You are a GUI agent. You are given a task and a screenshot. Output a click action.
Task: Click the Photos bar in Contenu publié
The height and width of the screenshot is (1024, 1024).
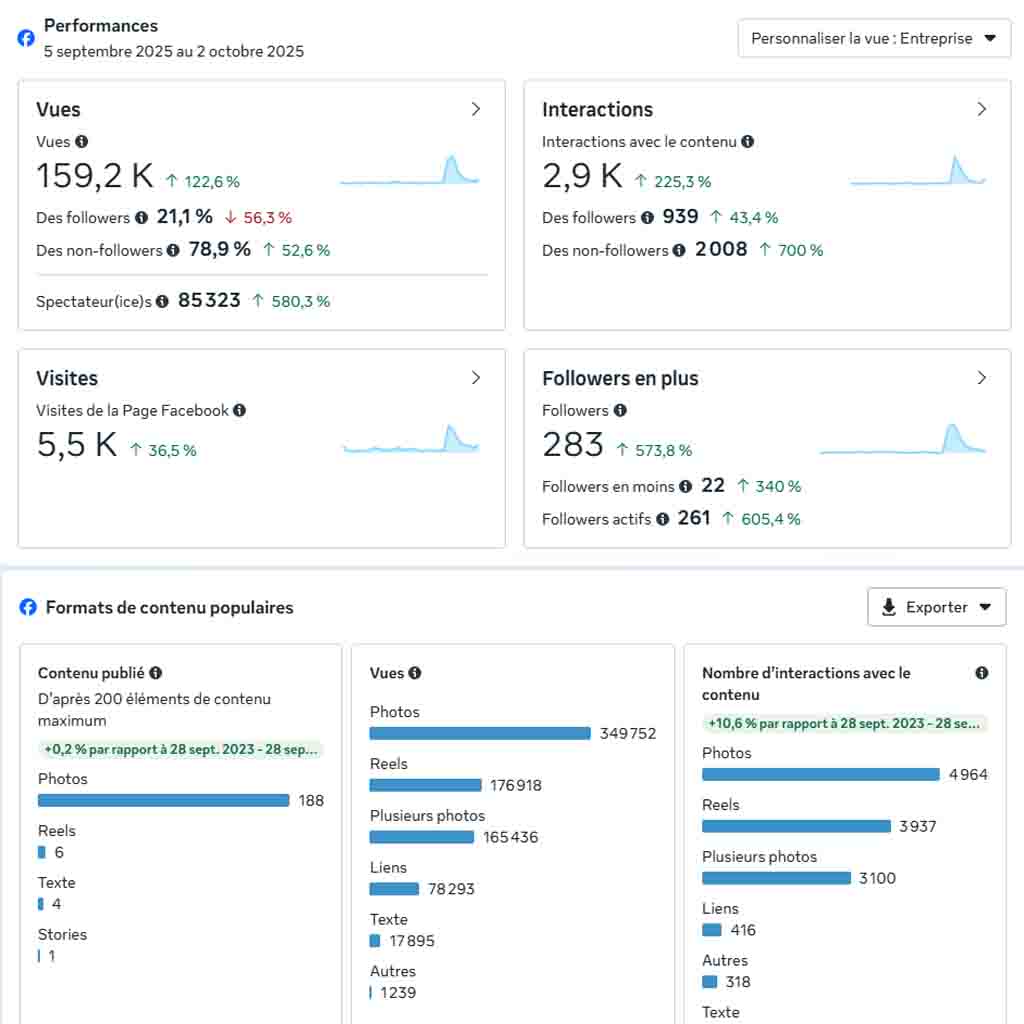[163, 801]
